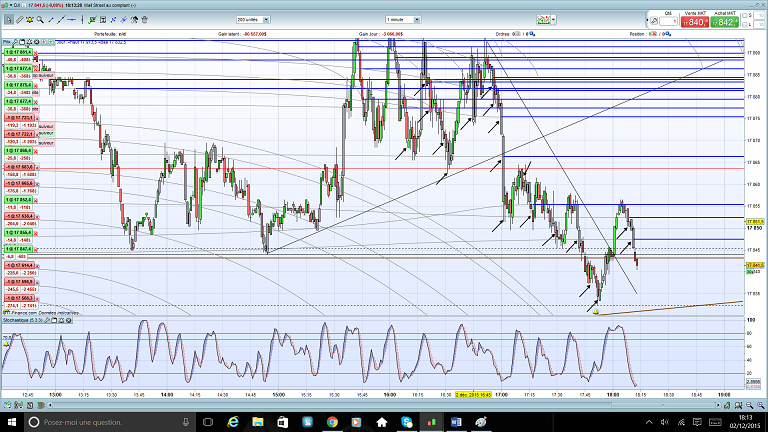This screenshot has height=432, width=768.
Task: Open Microsoft Word from the taskbar
Action: pos(456,422)
